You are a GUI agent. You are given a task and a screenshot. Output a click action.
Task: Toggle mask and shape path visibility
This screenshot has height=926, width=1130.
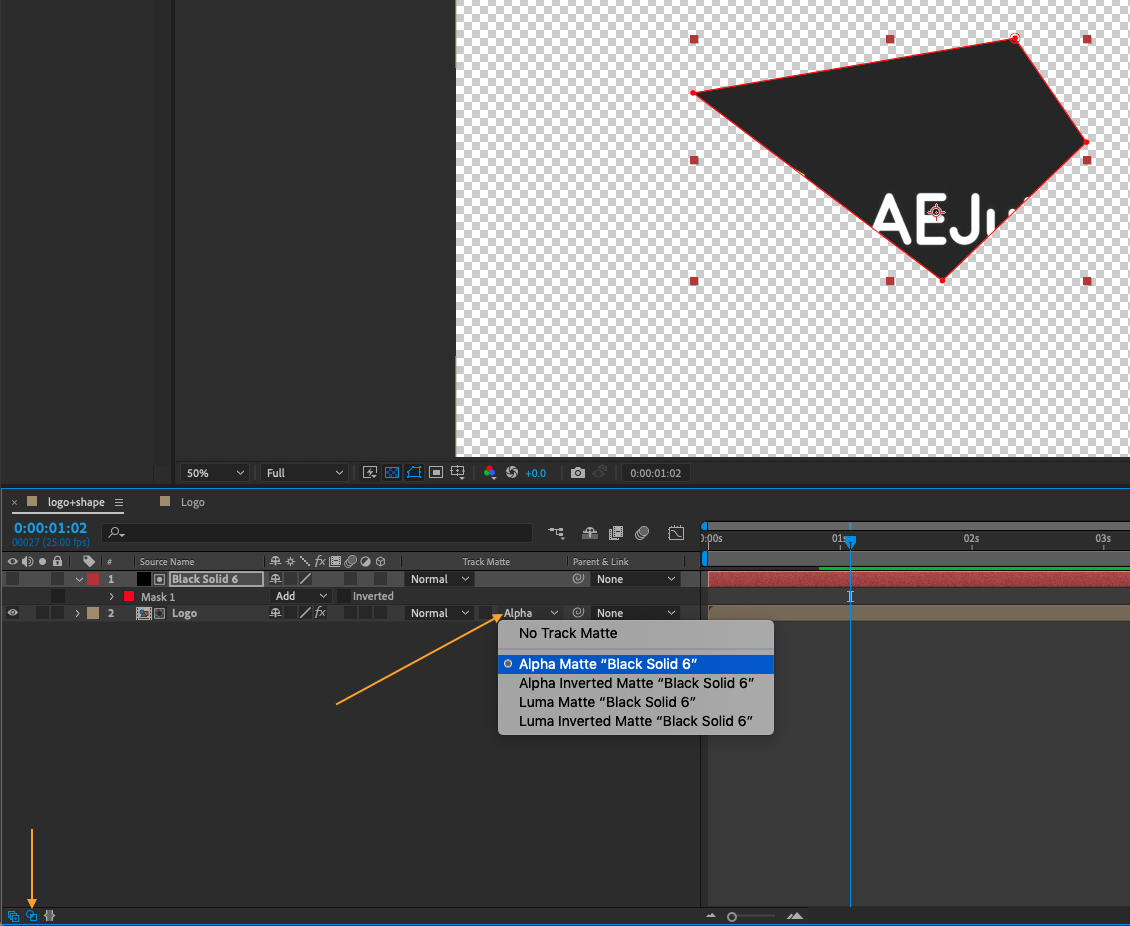(x=414, y=472)
